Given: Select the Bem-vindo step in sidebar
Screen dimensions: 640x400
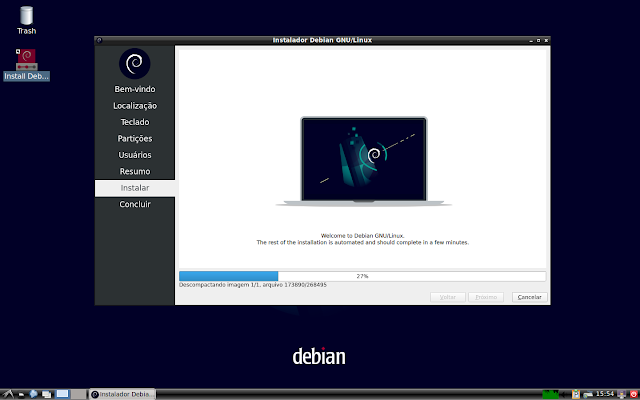Looking at the screenshot, I should pyautogui.click(x=135, y=89).
